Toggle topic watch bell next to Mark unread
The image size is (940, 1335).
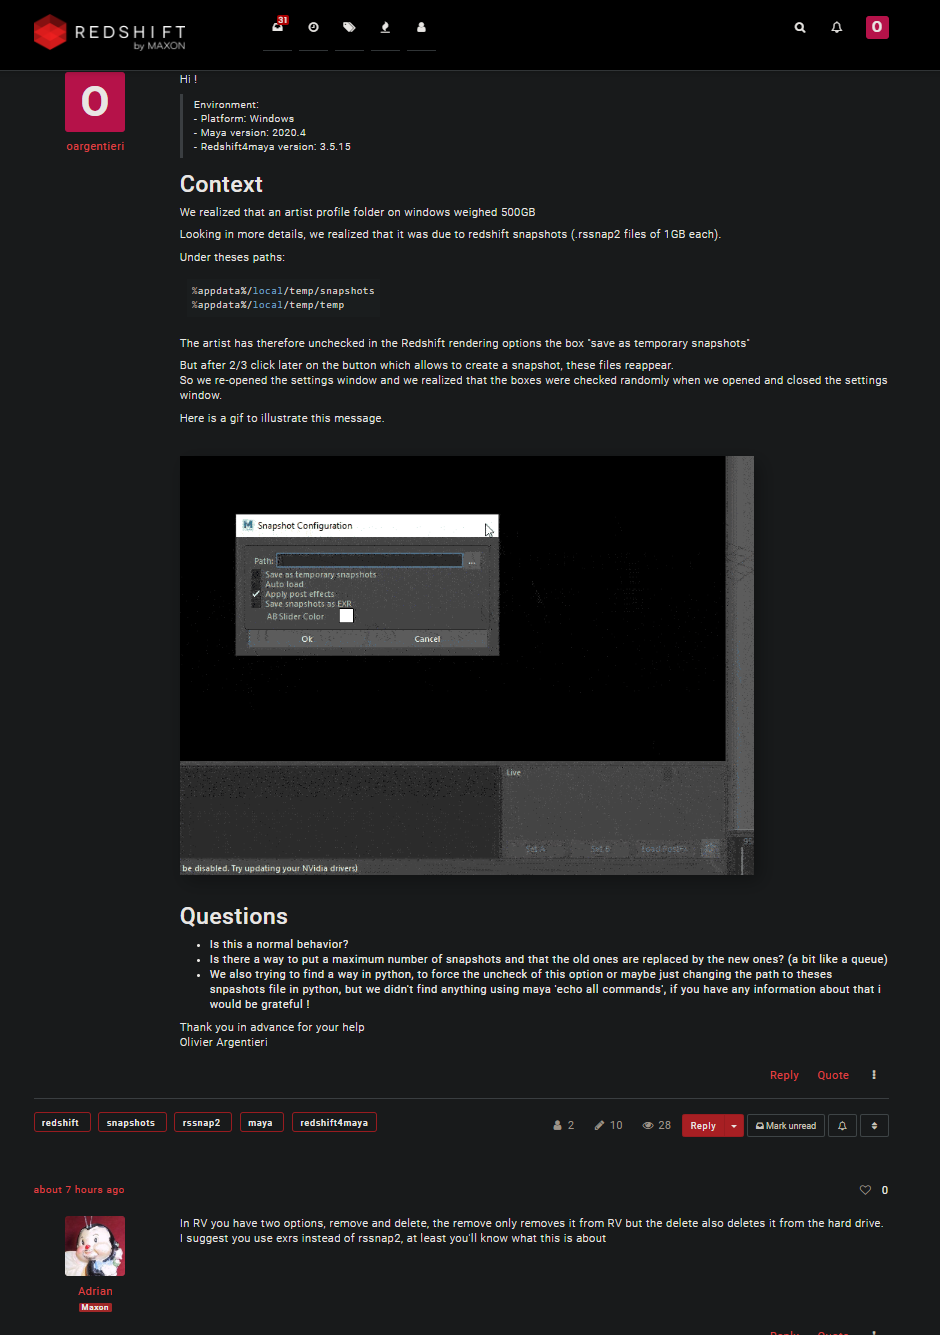point(842,1125)
